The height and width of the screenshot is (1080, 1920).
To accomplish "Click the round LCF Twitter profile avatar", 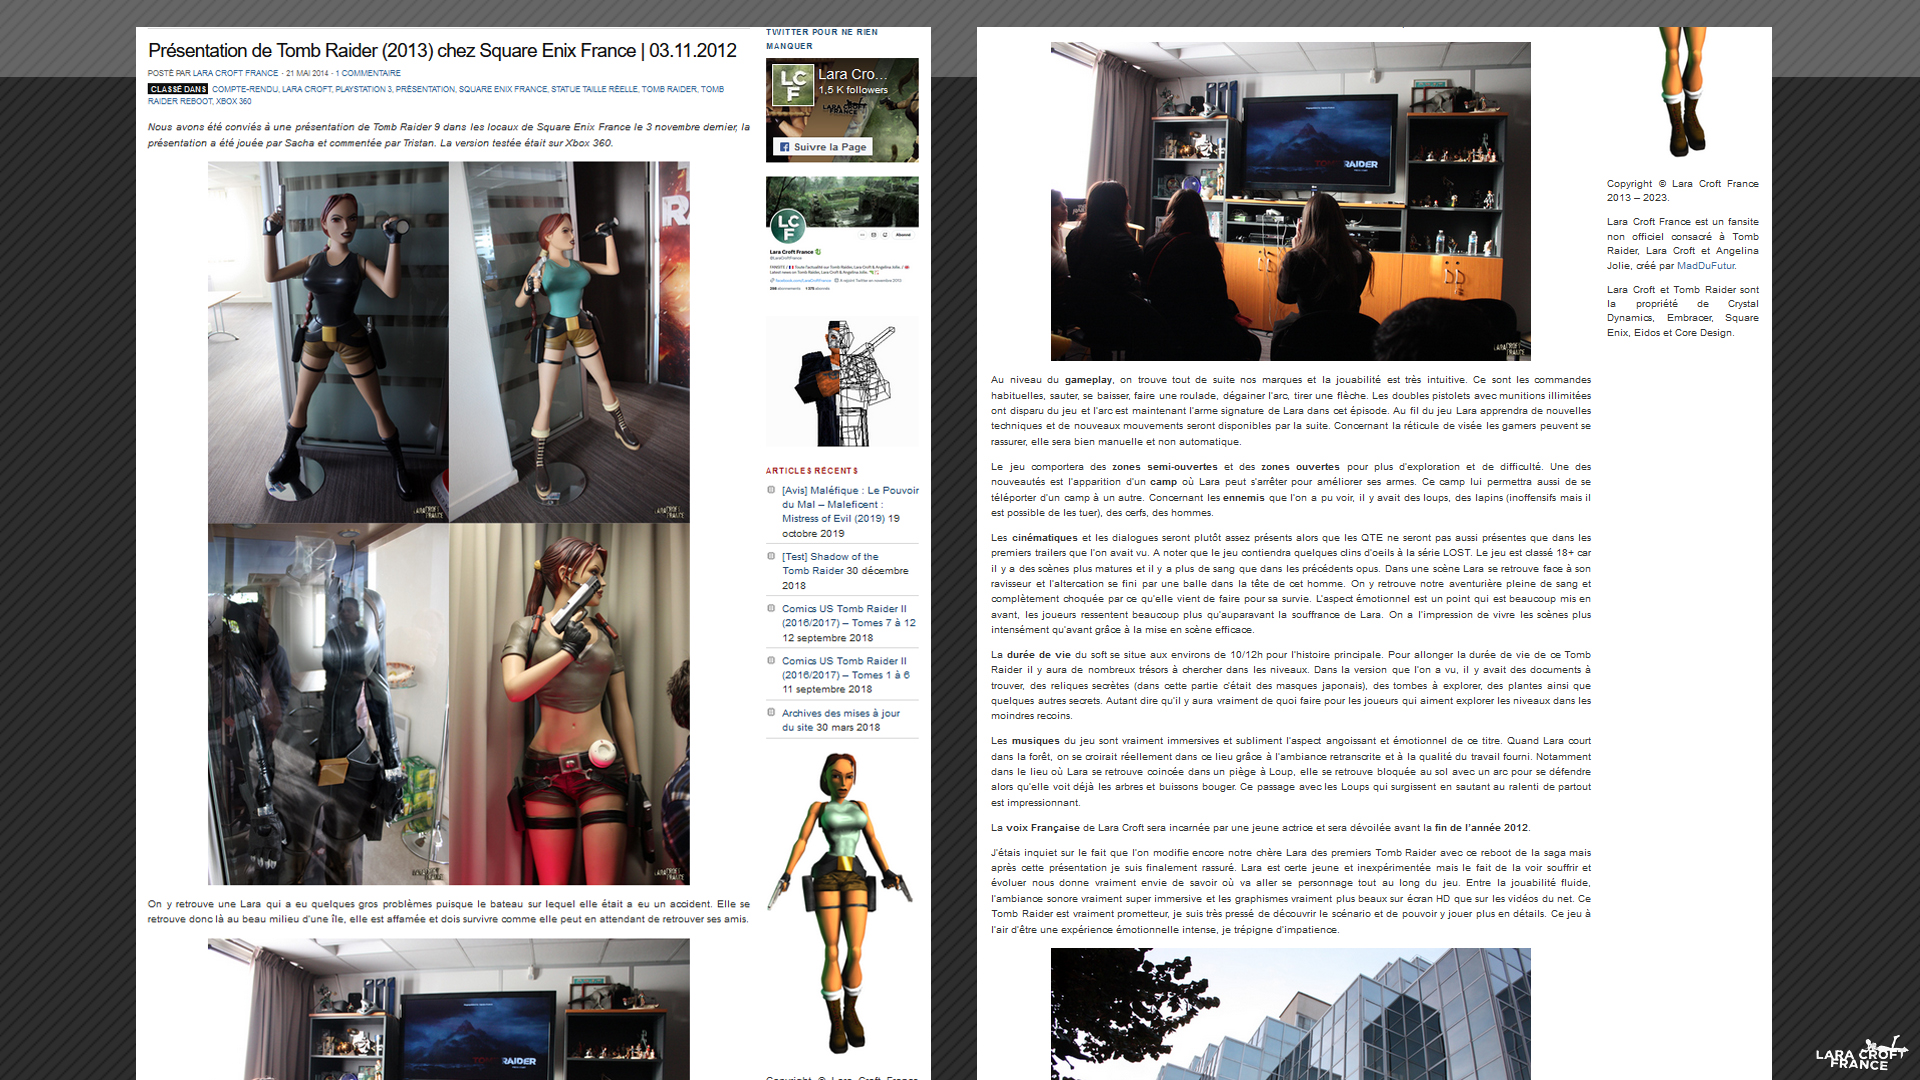I will 788,226.
